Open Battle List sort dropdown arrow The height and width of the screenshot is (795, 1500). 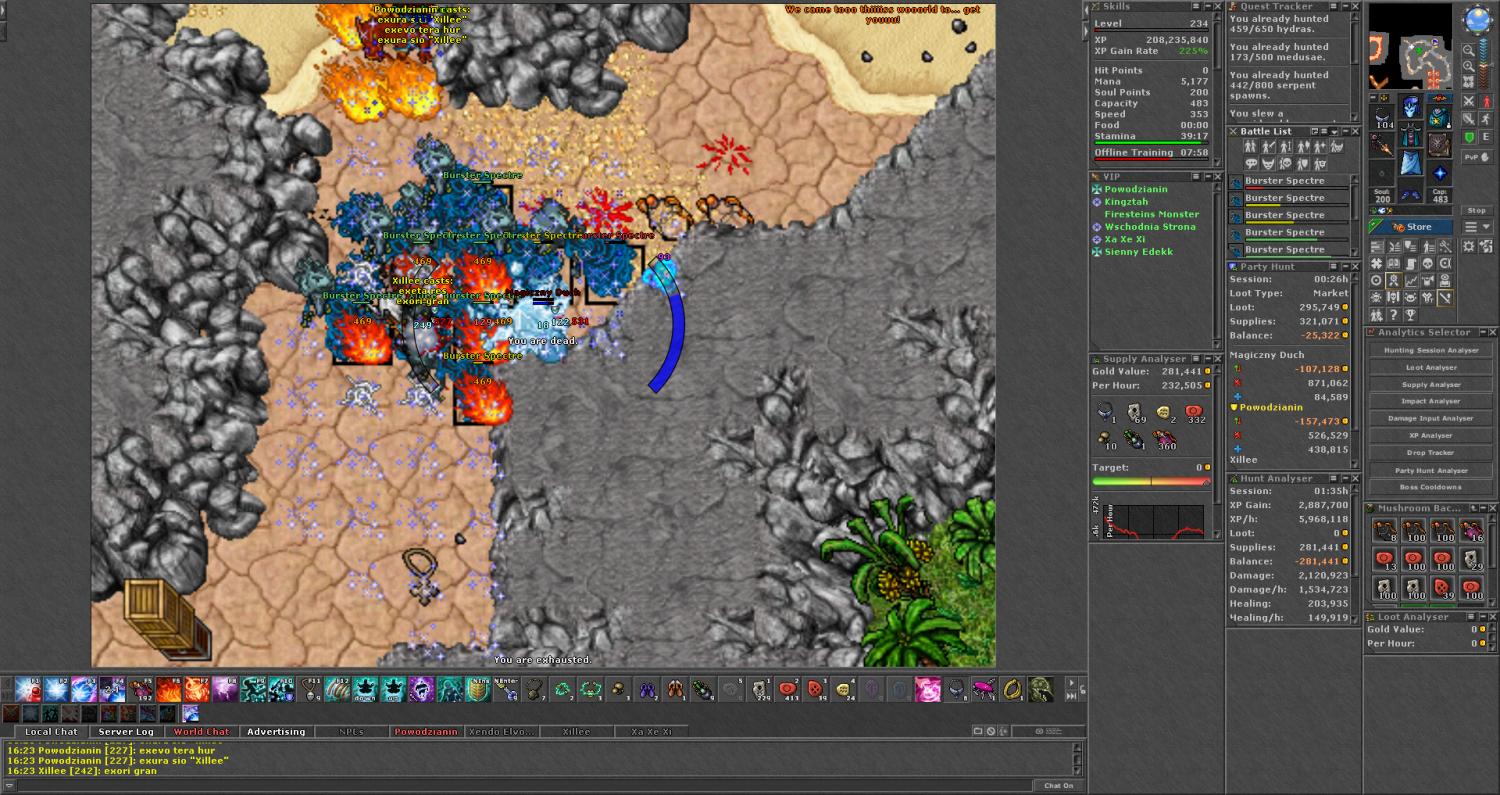[x=1334, y=131]
